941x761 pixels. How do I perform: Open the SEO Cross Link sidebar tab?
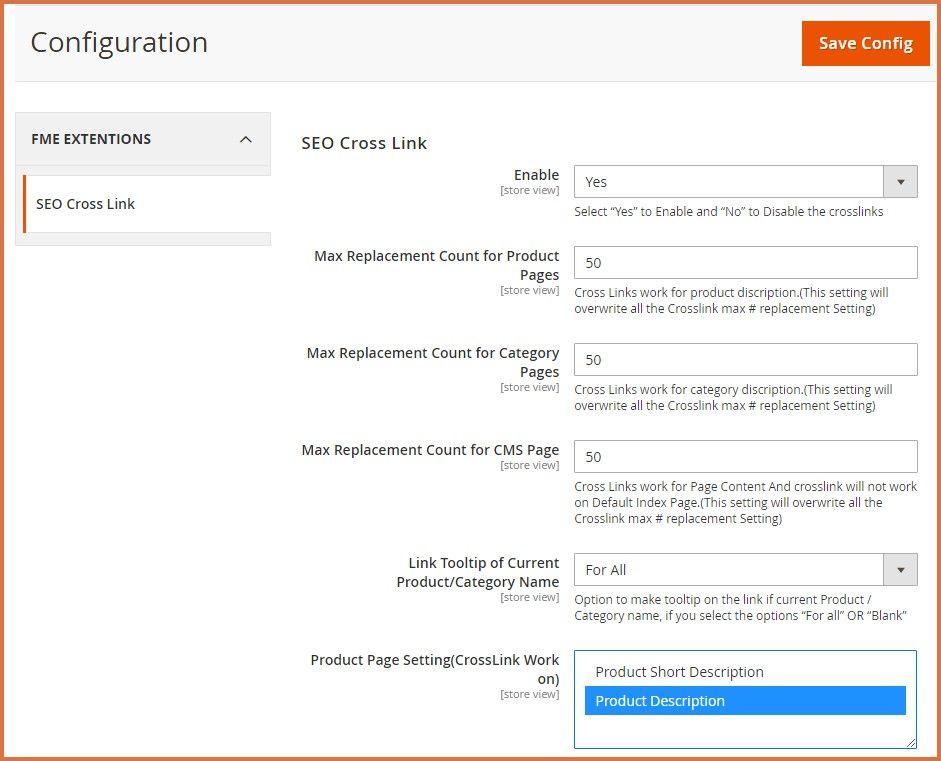(x=86, y=204)
